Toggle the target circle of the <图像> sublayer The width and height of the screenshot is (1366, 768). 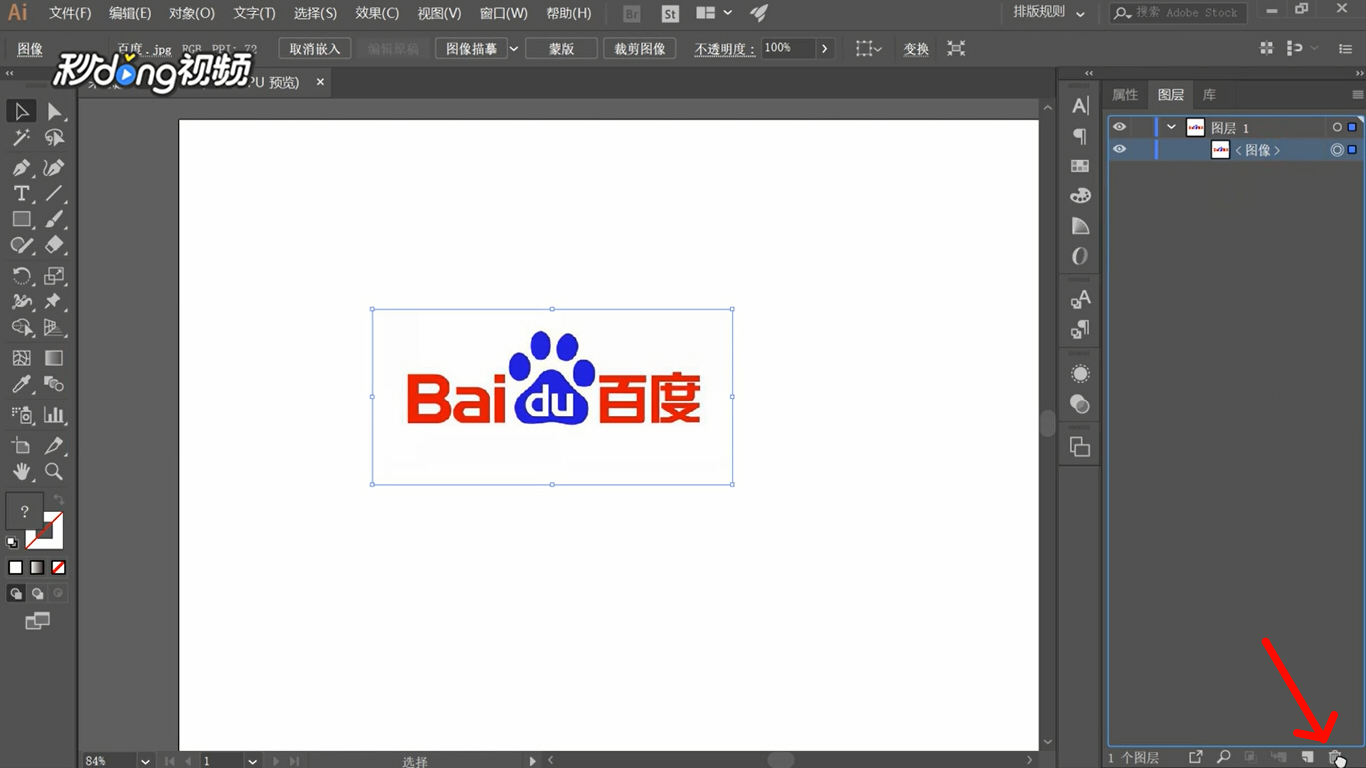[1337, 149]
